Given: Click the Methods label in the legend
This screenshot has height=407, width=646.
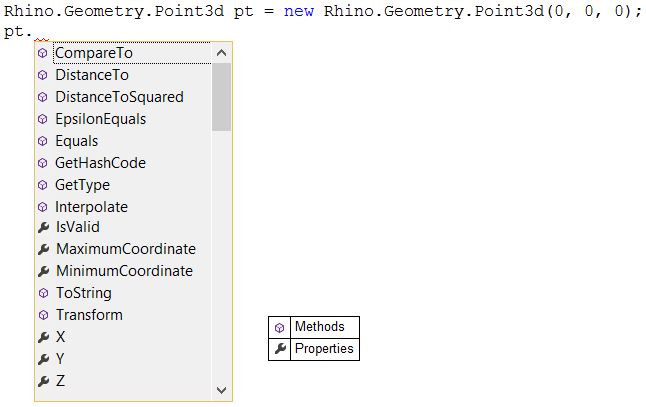Looking at the screenshot, I should pos(319,327).
